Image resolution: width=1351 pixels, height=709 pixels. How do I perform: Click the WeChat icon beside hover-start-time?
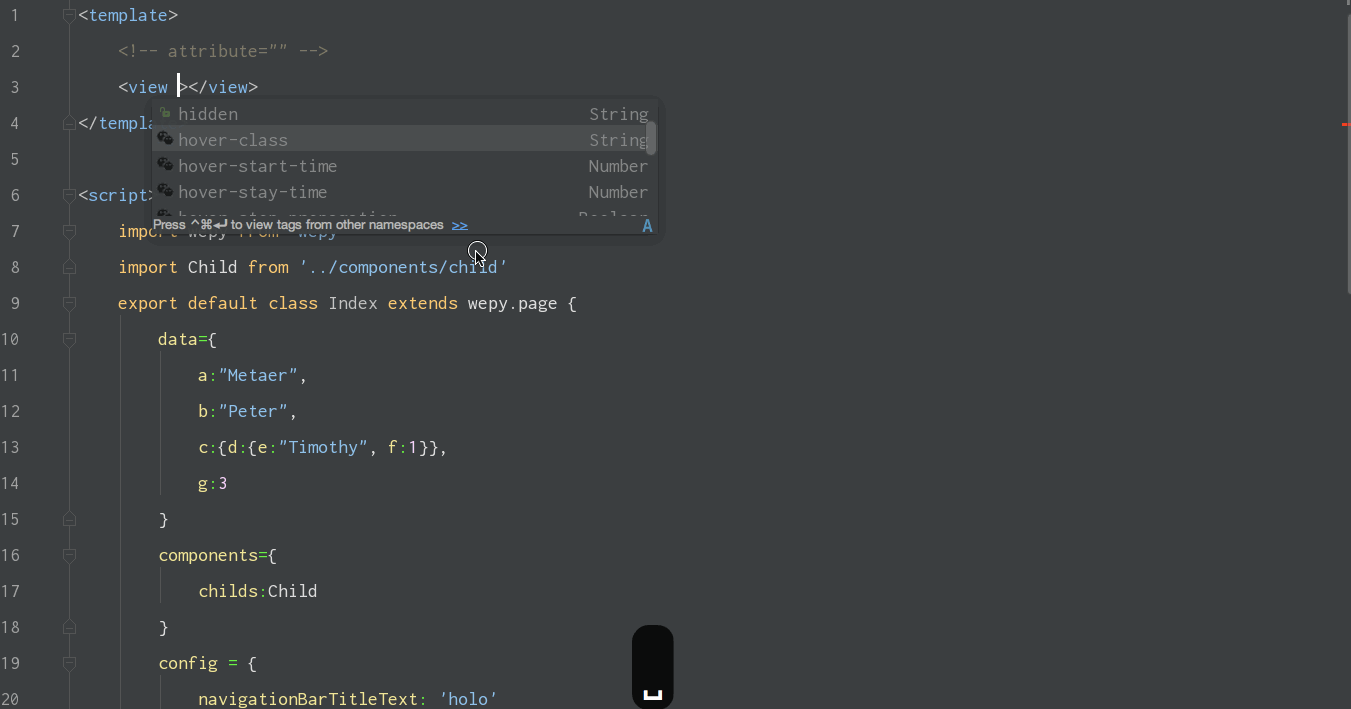coord(165,165)
